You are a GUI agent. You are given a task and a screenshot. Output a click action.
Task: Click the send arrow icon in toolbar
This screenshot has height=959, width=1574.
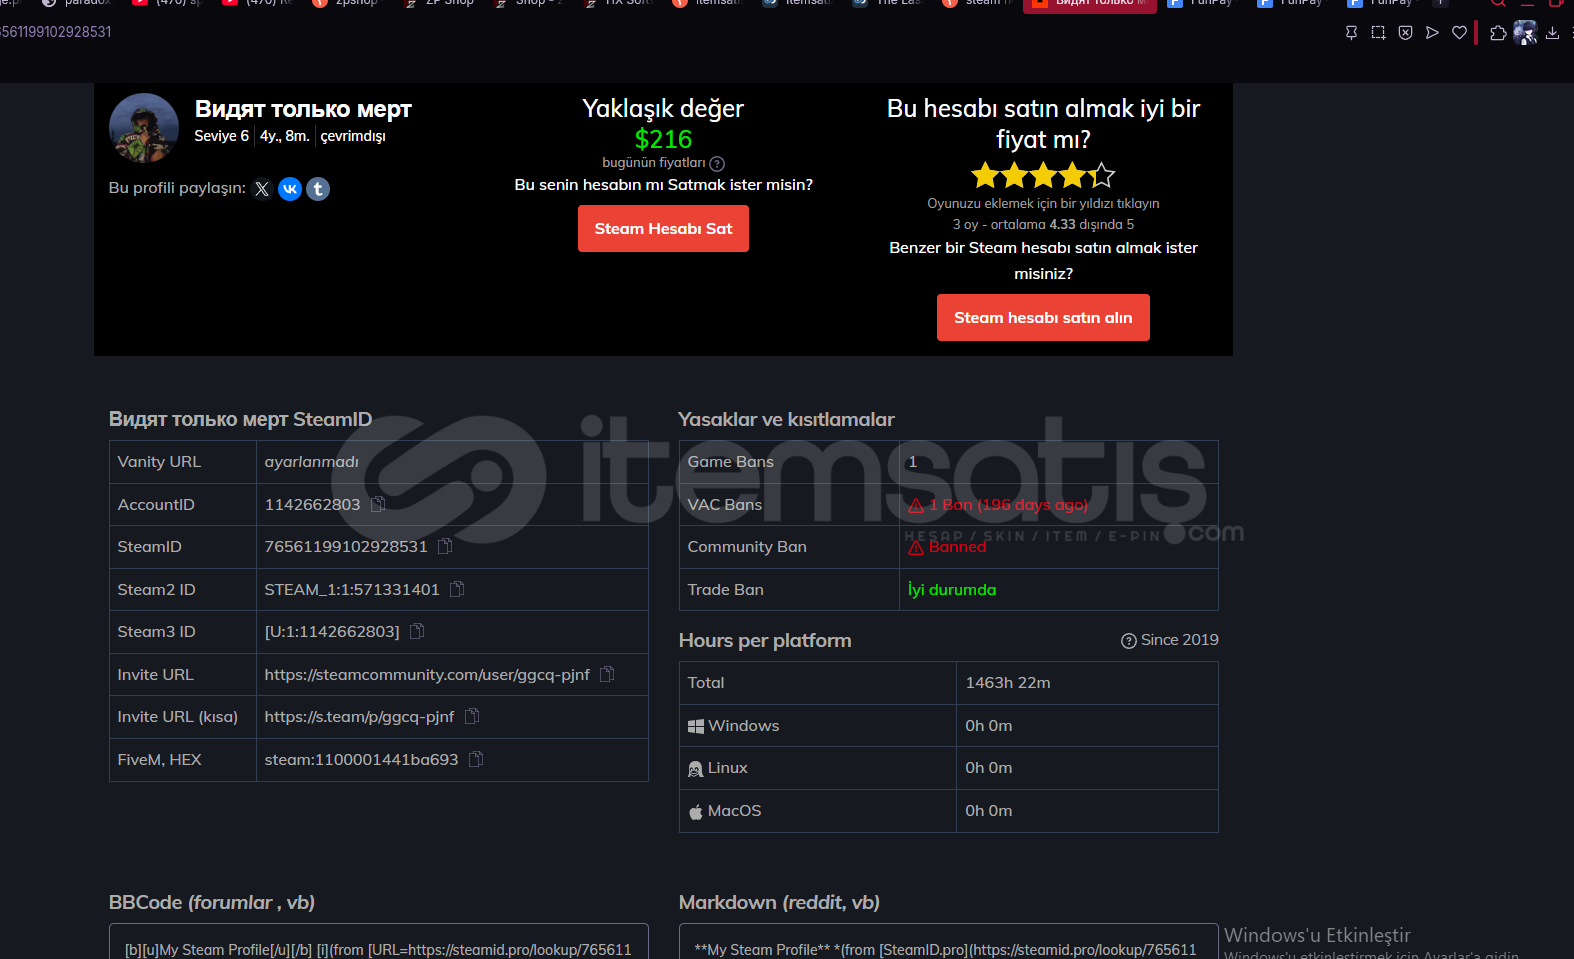[1432, 33]
